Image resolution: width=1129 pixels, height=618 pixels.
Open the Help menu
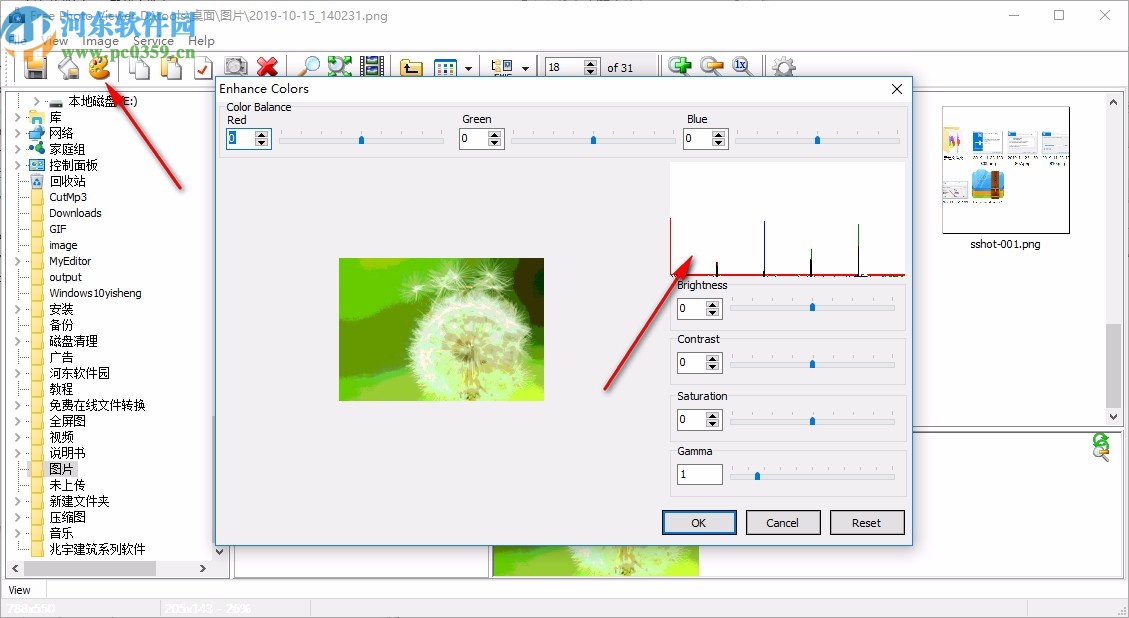pyautogui.click(x=202, y=41)
